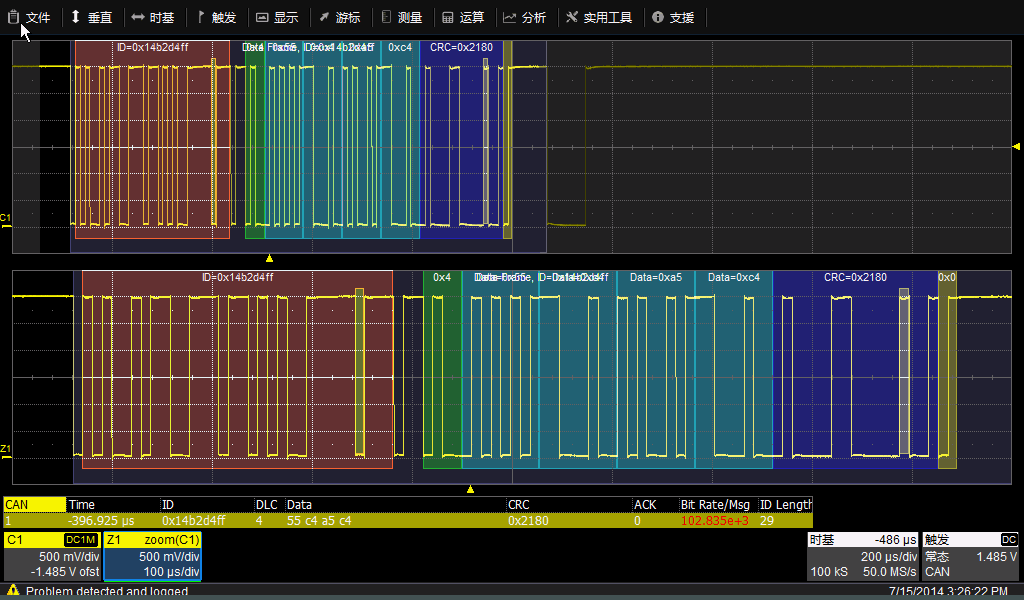Click the trigger position marker under top grid
Viewport: 1024px width, 600px height.
269,259
